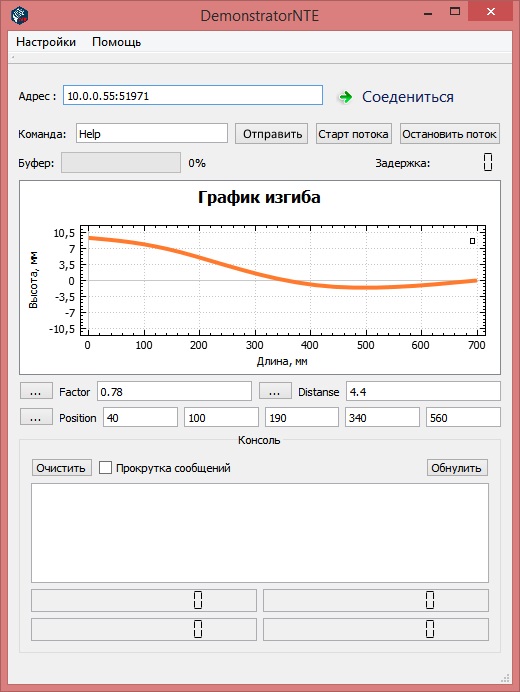The width and height of the screenshot is (520, 692).
Task: Click the Отправить button
Action: point(272,134)
